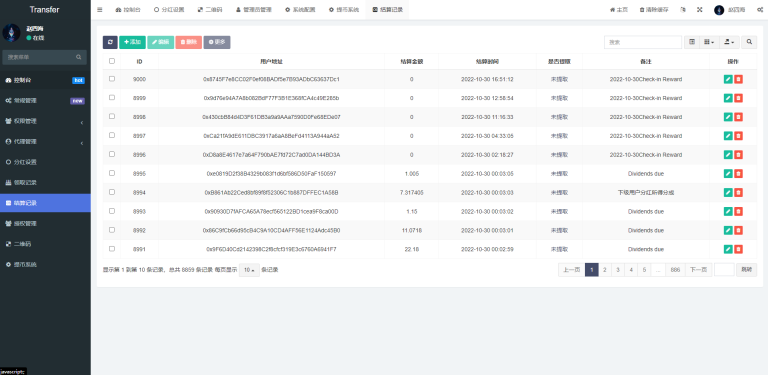Viewport: 768px width, 375px height.
Task: Click the green edit icon for row 9000
Action: pyautogui.click(x=728, y=79)
